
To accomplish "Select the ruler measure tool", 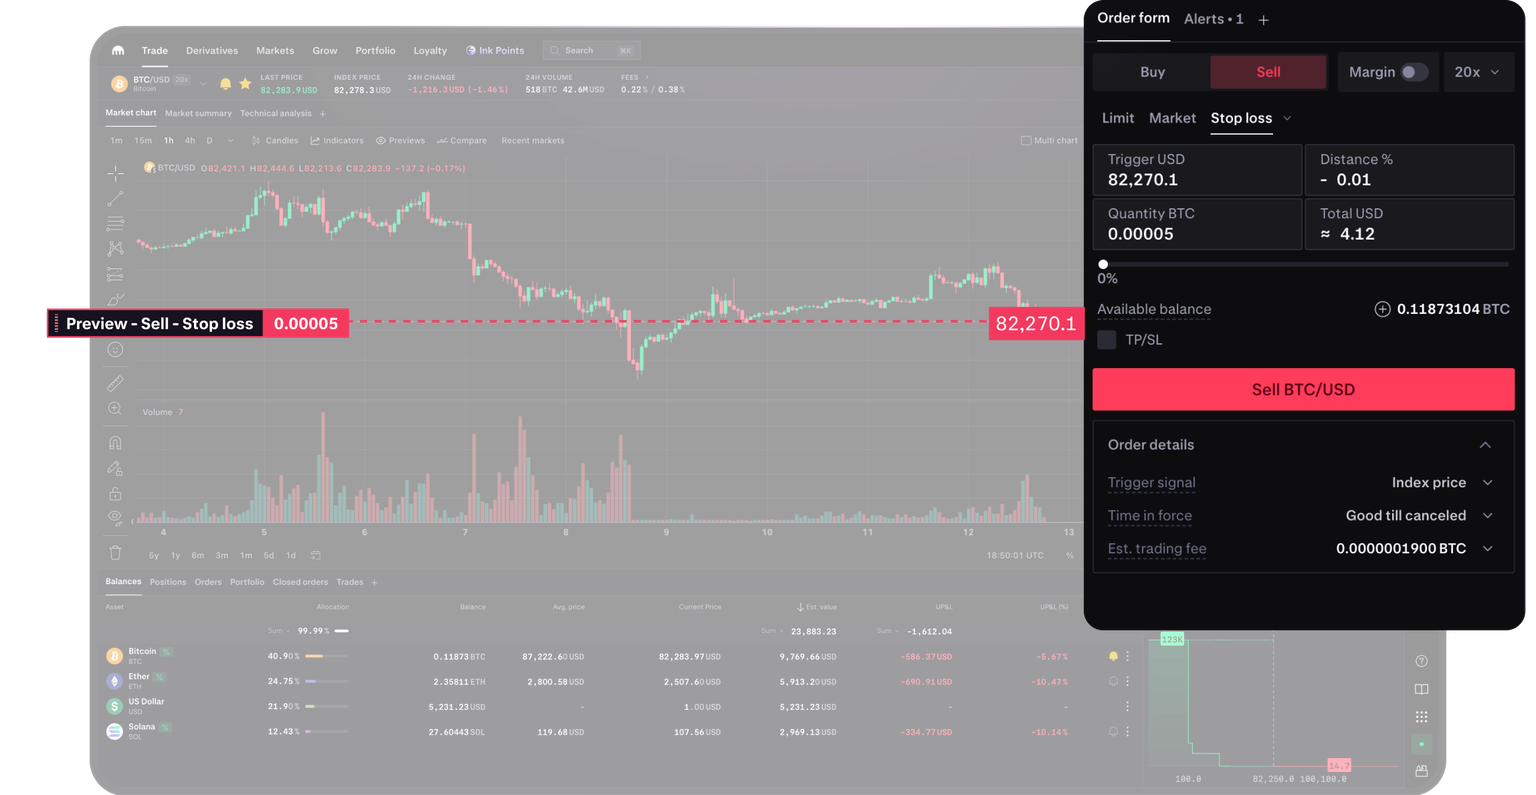I will pos(115,383).
